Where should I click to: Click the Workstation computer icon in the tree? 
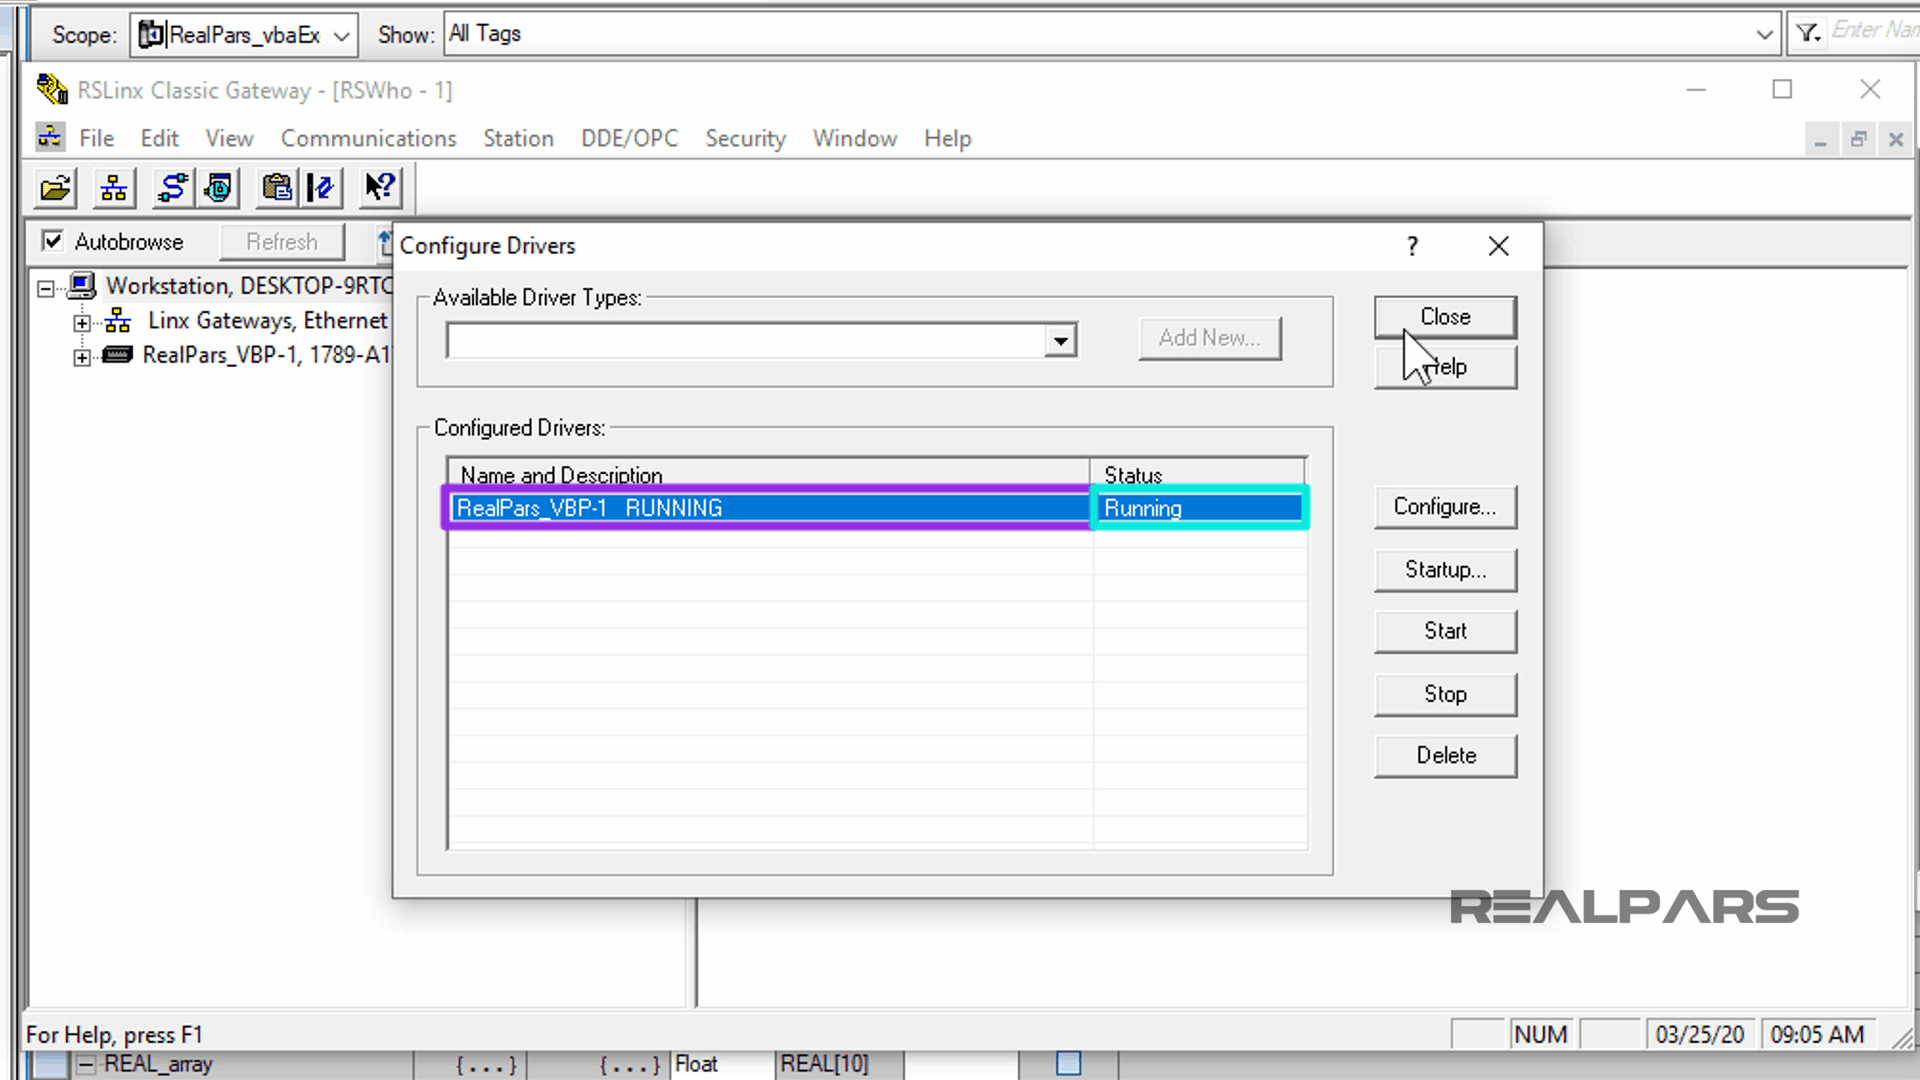pyautogui.click(x=84, y=285)
